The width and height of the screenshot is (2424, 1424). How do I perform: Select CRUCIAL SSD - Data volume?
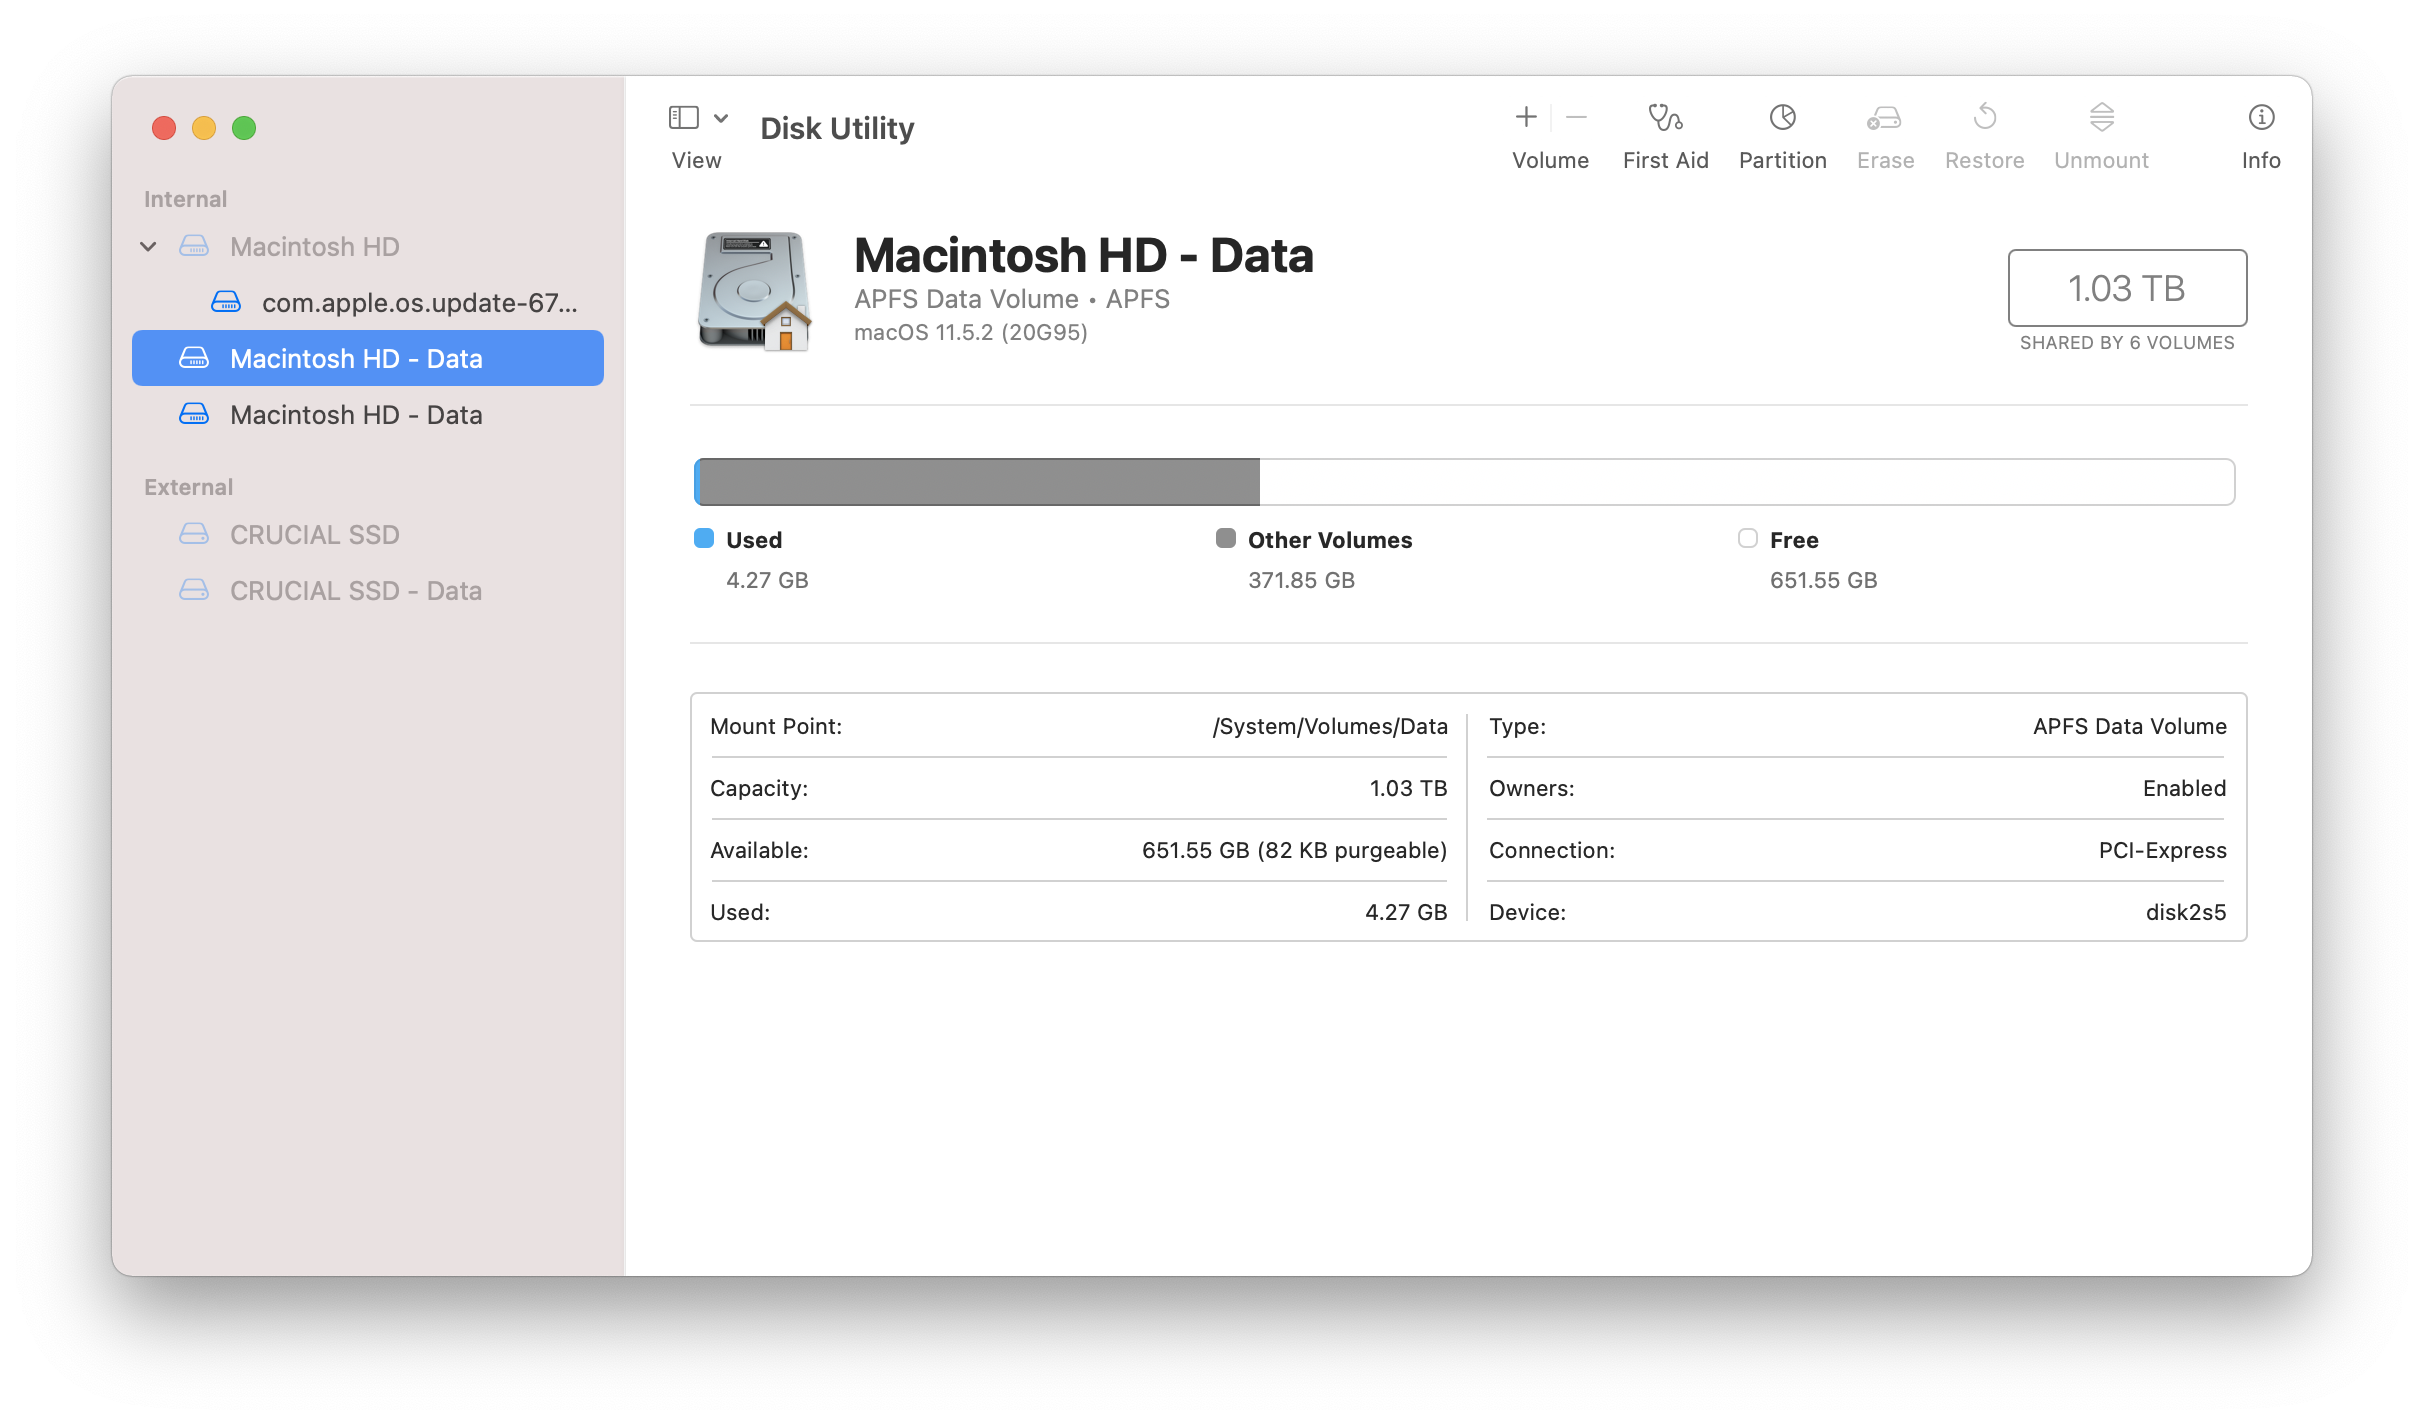pyautogui.click(x=355, y=590)
